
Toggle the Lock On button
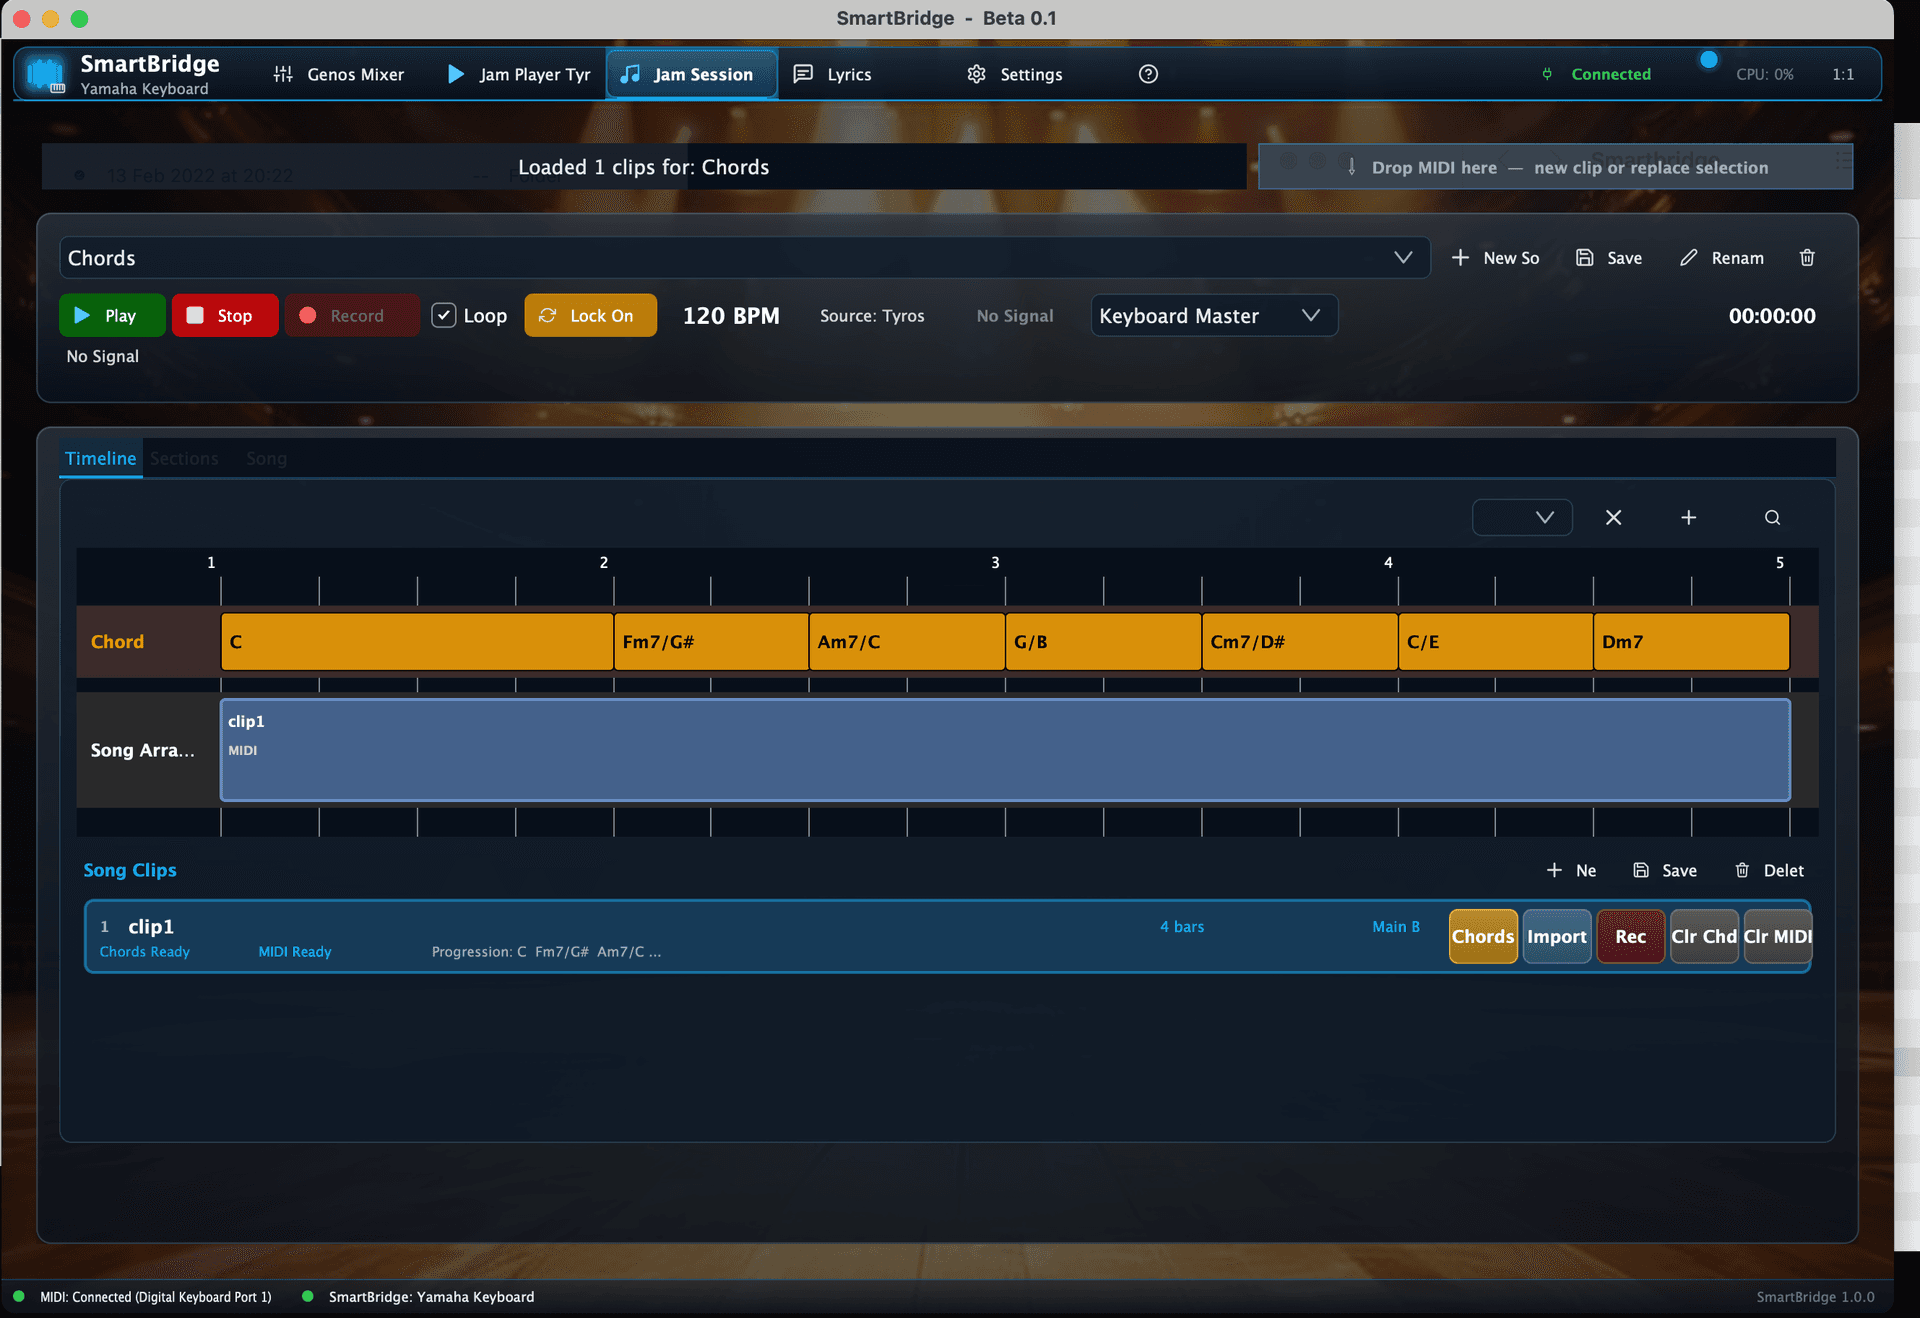point(590,315)
